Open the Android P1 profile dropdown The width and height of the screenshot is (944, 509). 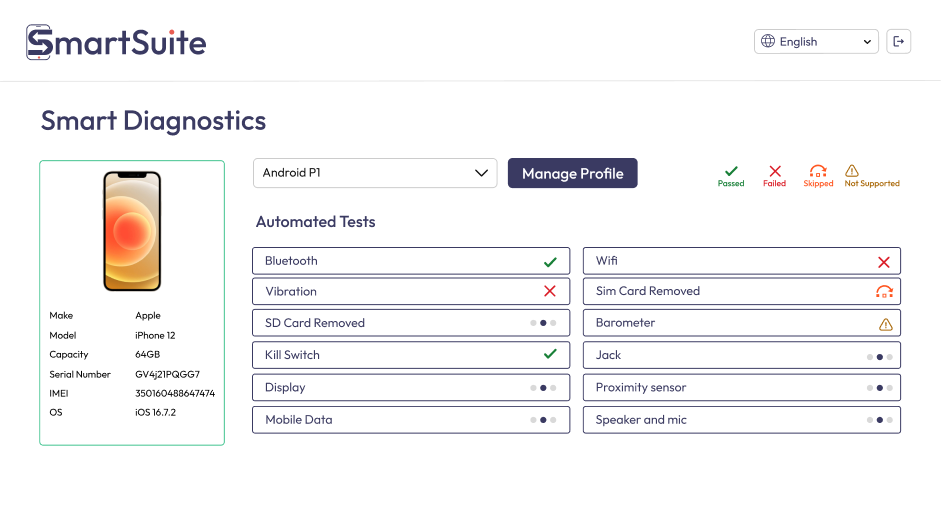[x=374, y=173]
